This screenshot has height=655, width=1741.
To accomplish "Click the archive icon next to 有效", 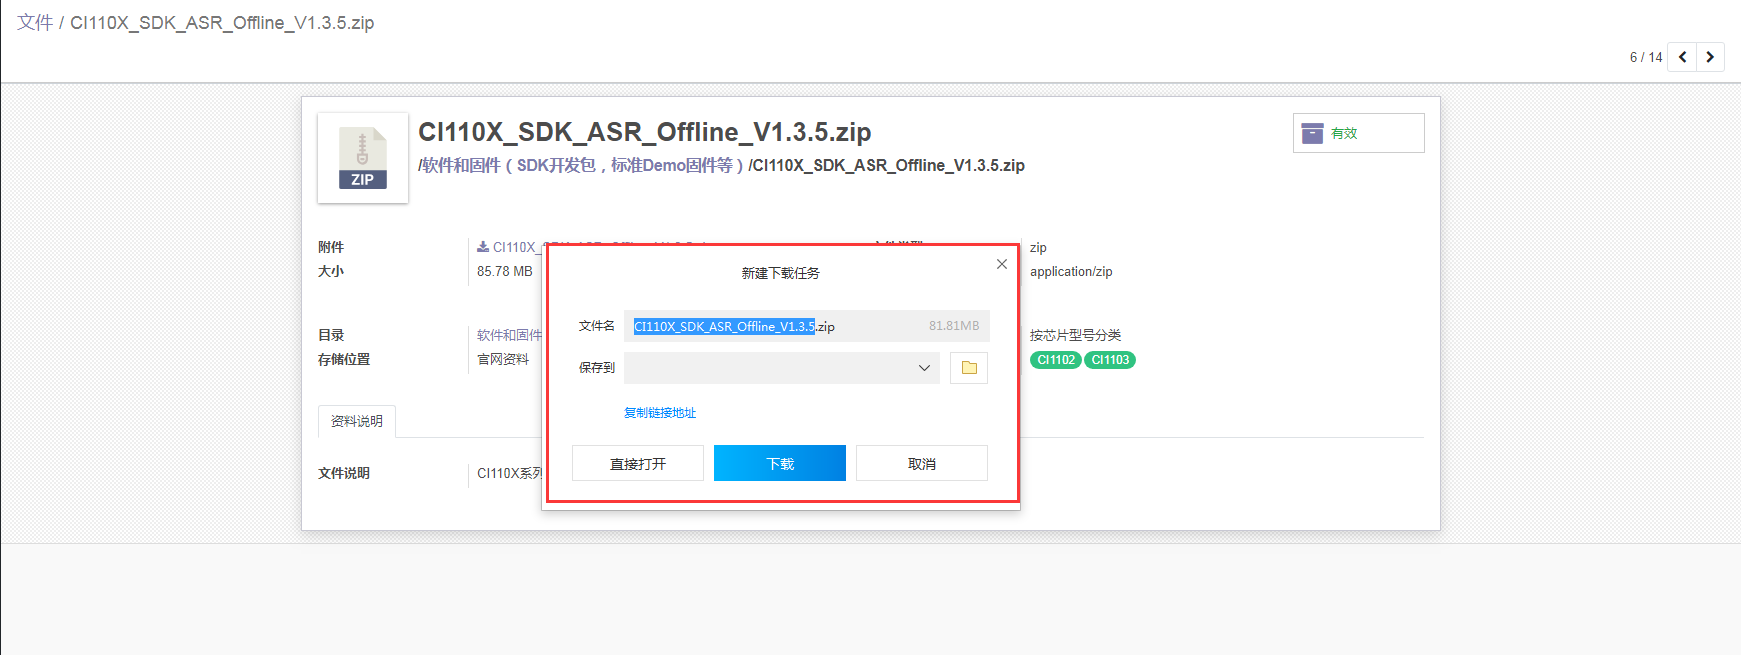I will point(1312,133).
